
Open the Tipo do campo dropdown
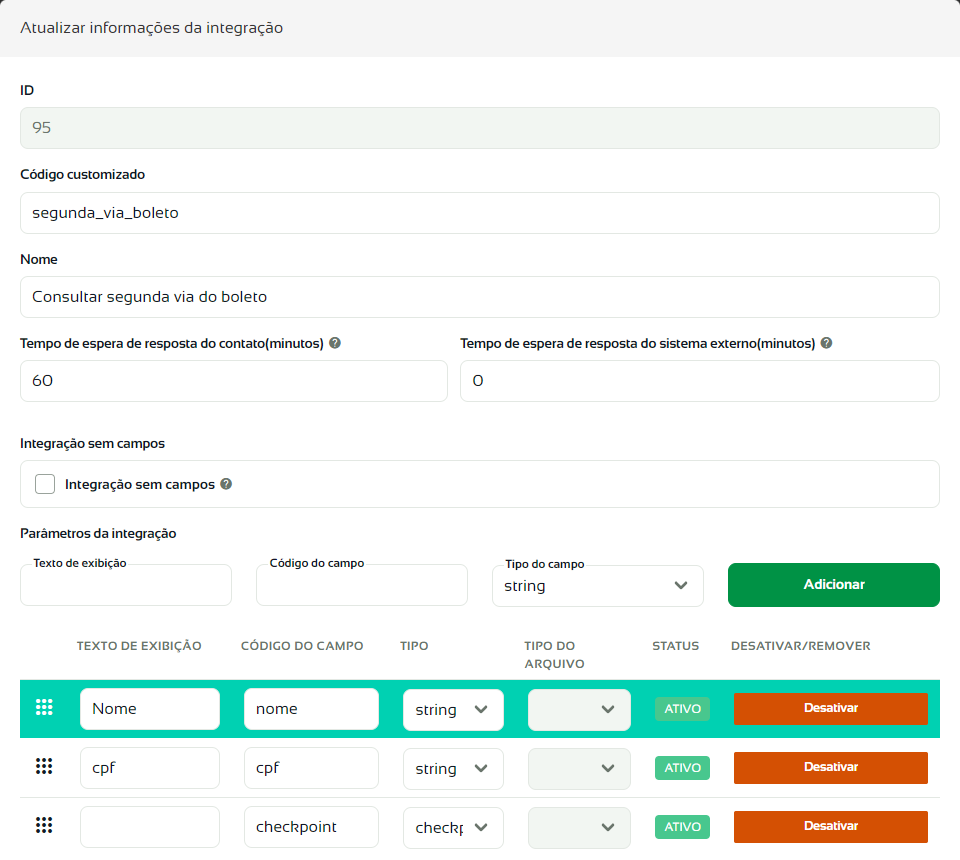598,586
